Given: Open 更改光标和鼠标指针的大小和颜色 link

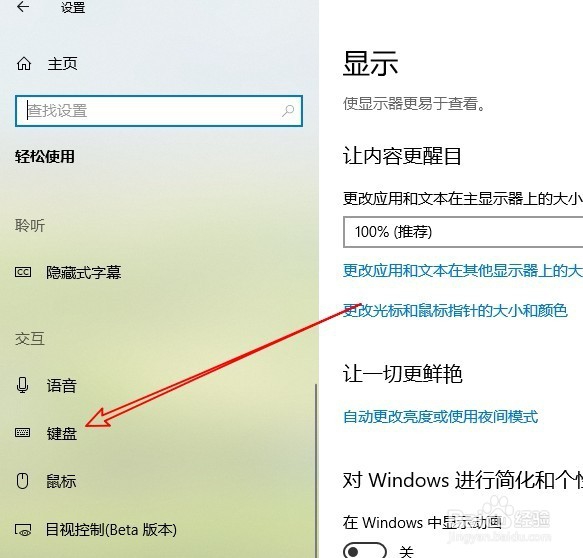Looking at the screenshot, I should (x=455, y=310).
